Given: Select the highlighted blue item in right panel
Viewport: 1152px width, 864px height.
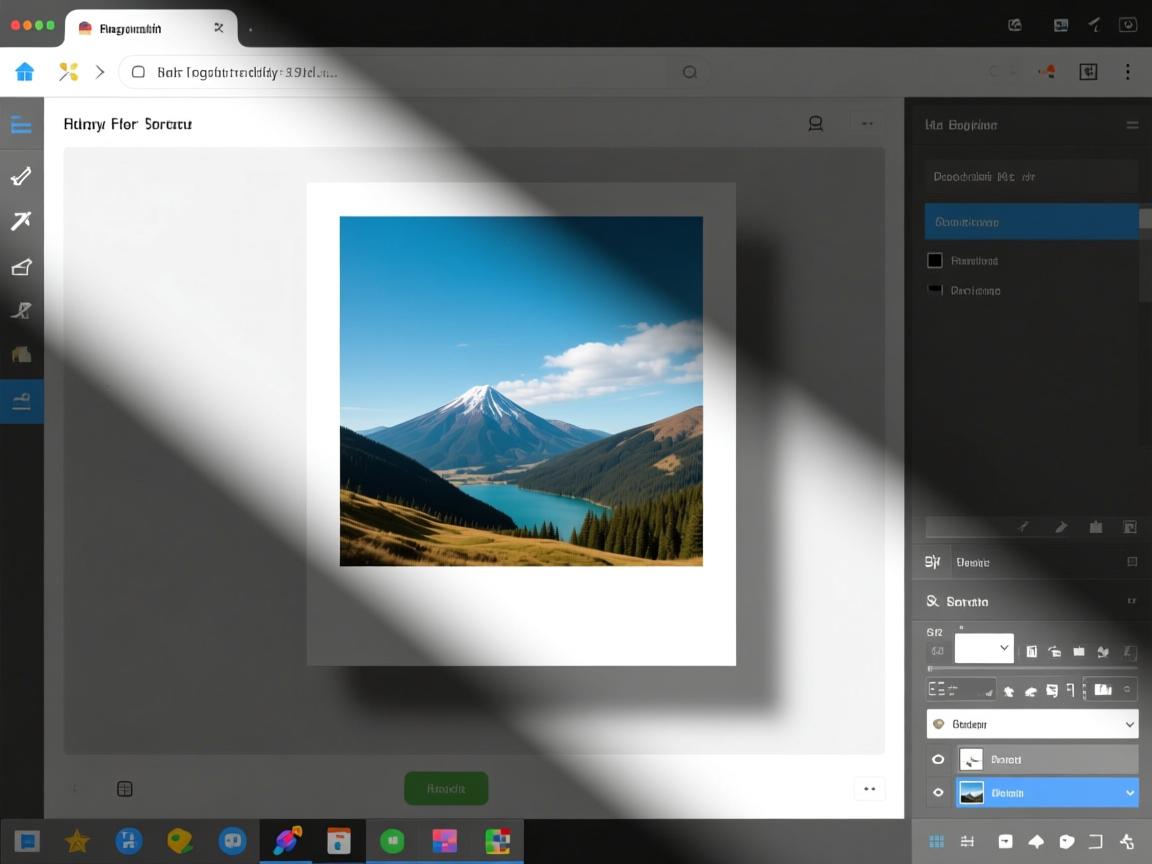Looking at the screenshot, I should click(1031, 221).
